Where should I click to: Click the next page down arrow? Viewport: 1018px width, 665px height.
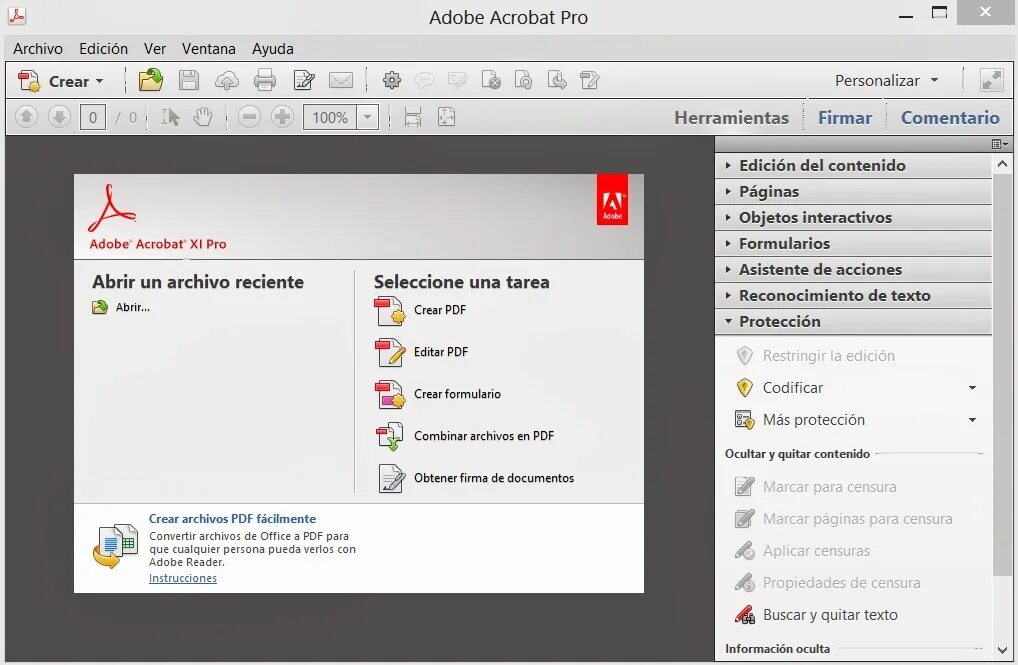(59, 117)
